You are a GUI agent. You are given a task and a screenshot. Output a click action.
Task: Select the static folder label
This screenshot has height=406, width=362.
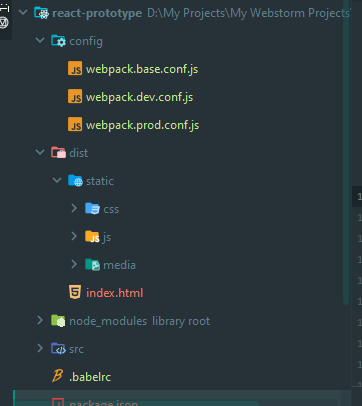click(x=100, y=181)
